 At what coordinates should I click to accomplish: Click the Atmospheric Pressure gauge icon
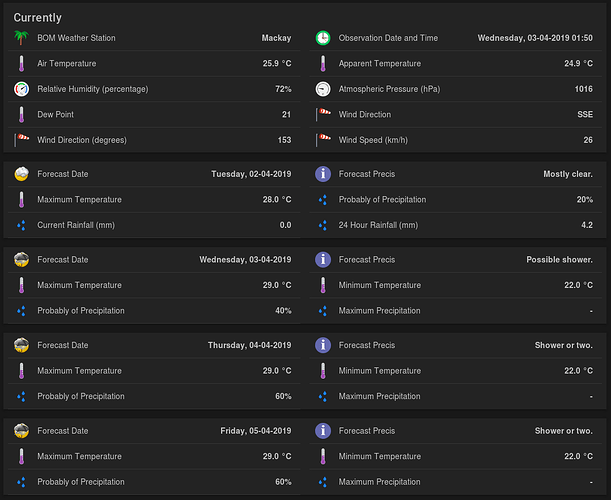[323, 89]
